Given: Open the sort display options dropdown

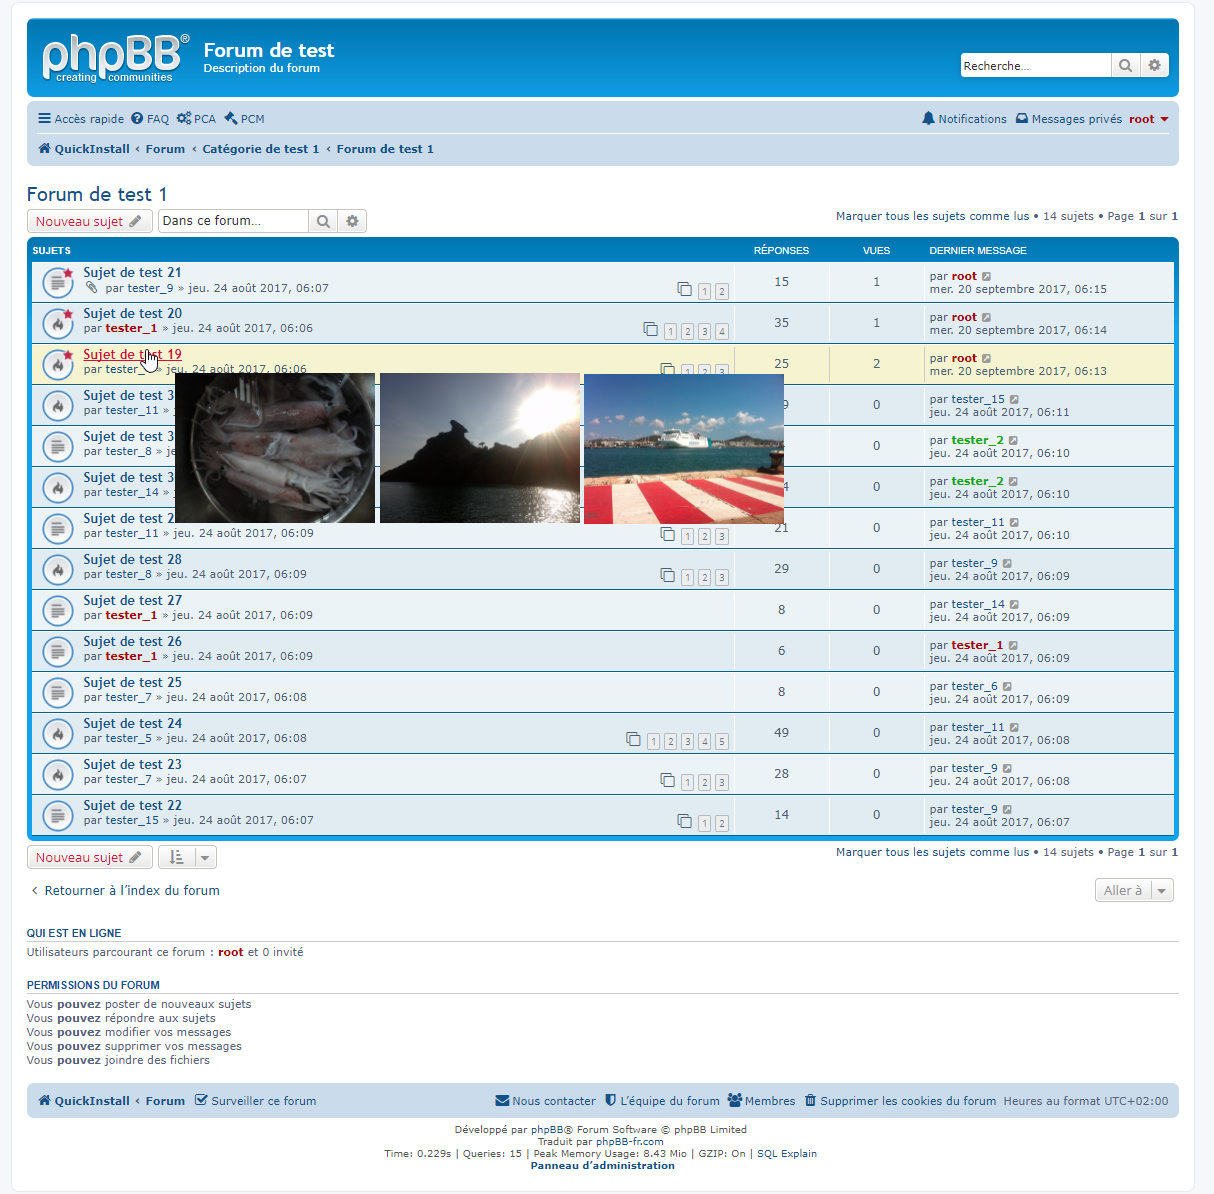Looking at the screenshot, I should point(187,857).
